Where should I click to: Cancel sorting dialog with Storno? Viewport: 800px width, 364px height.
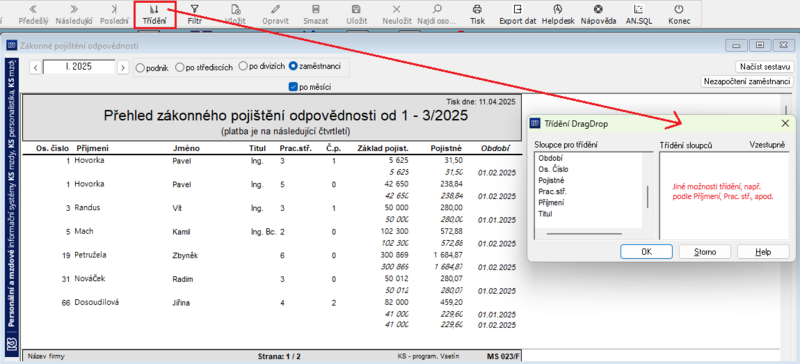coord(705,252)
